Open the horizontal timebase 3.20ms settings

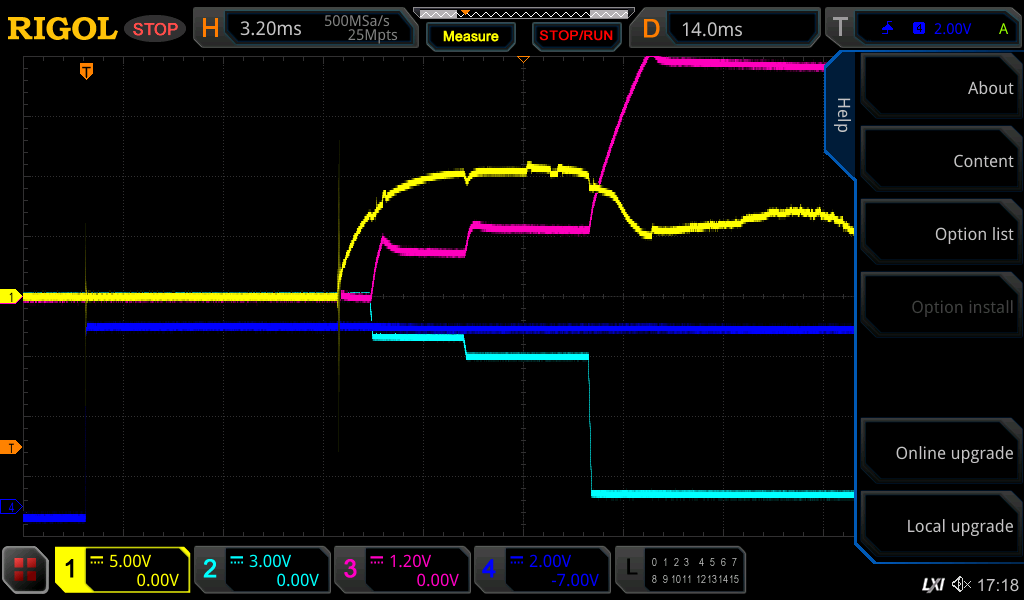point(305,29)
